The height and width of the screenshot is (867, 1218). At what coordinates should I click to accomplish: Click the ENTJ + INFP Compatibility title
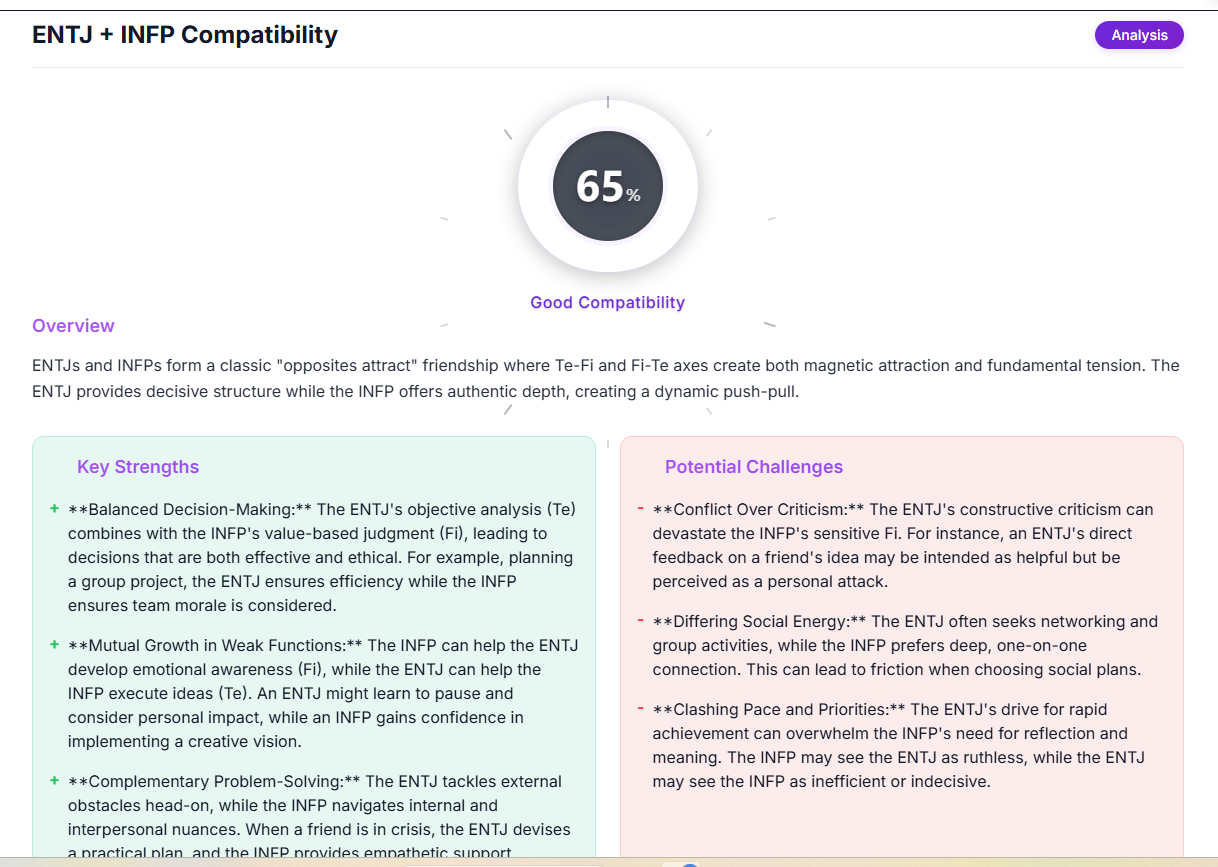click(x=184, y=34)
